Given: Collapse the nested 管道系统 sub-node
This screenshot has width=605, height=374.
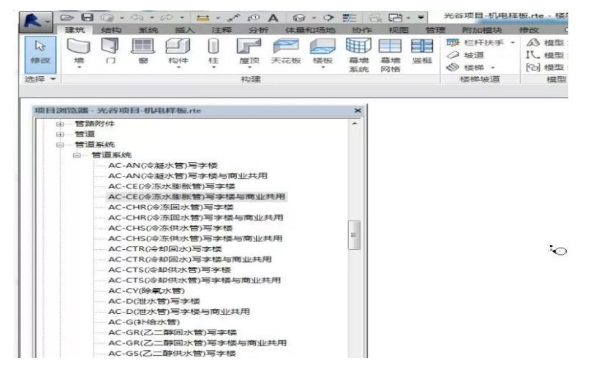Looking at the screenshot, I should 77,155.
